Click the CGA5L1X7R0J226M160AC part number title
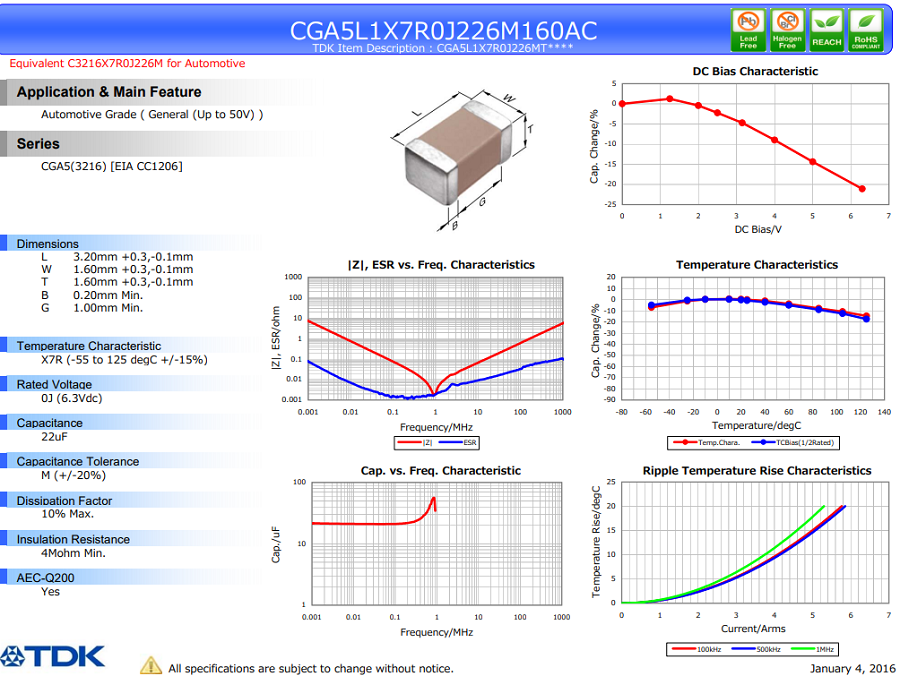The image size is (900, 676). (x=443, y=30)
